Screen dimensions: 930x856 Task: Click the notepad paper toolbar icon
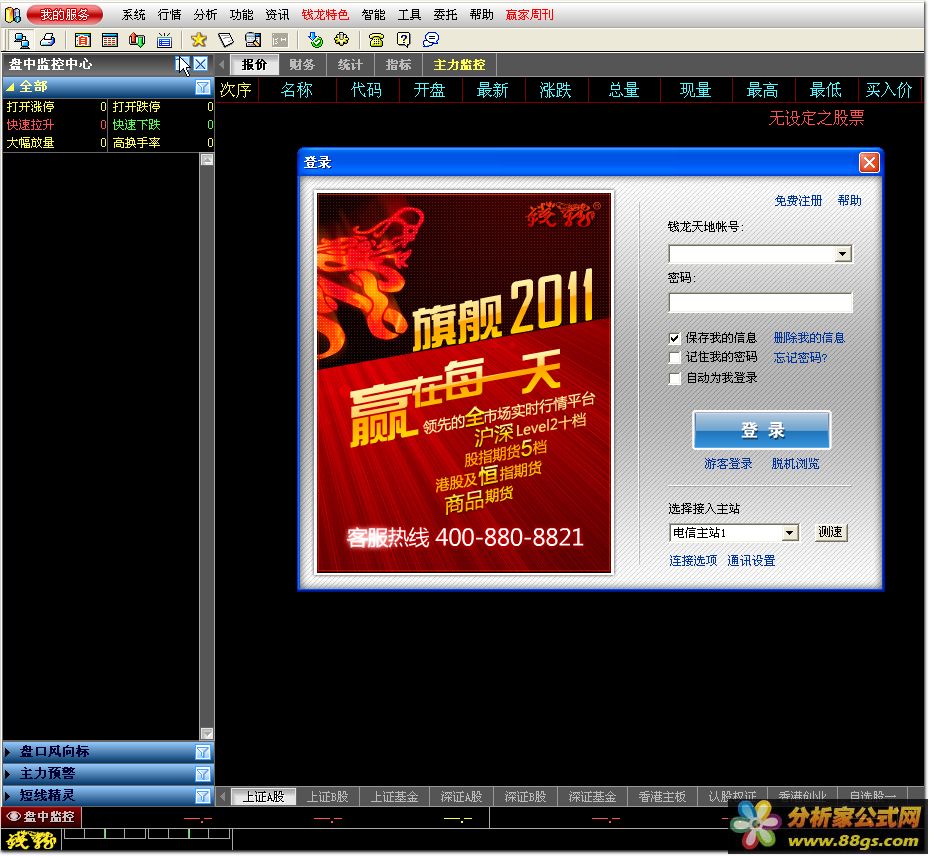tap(226, 40)
